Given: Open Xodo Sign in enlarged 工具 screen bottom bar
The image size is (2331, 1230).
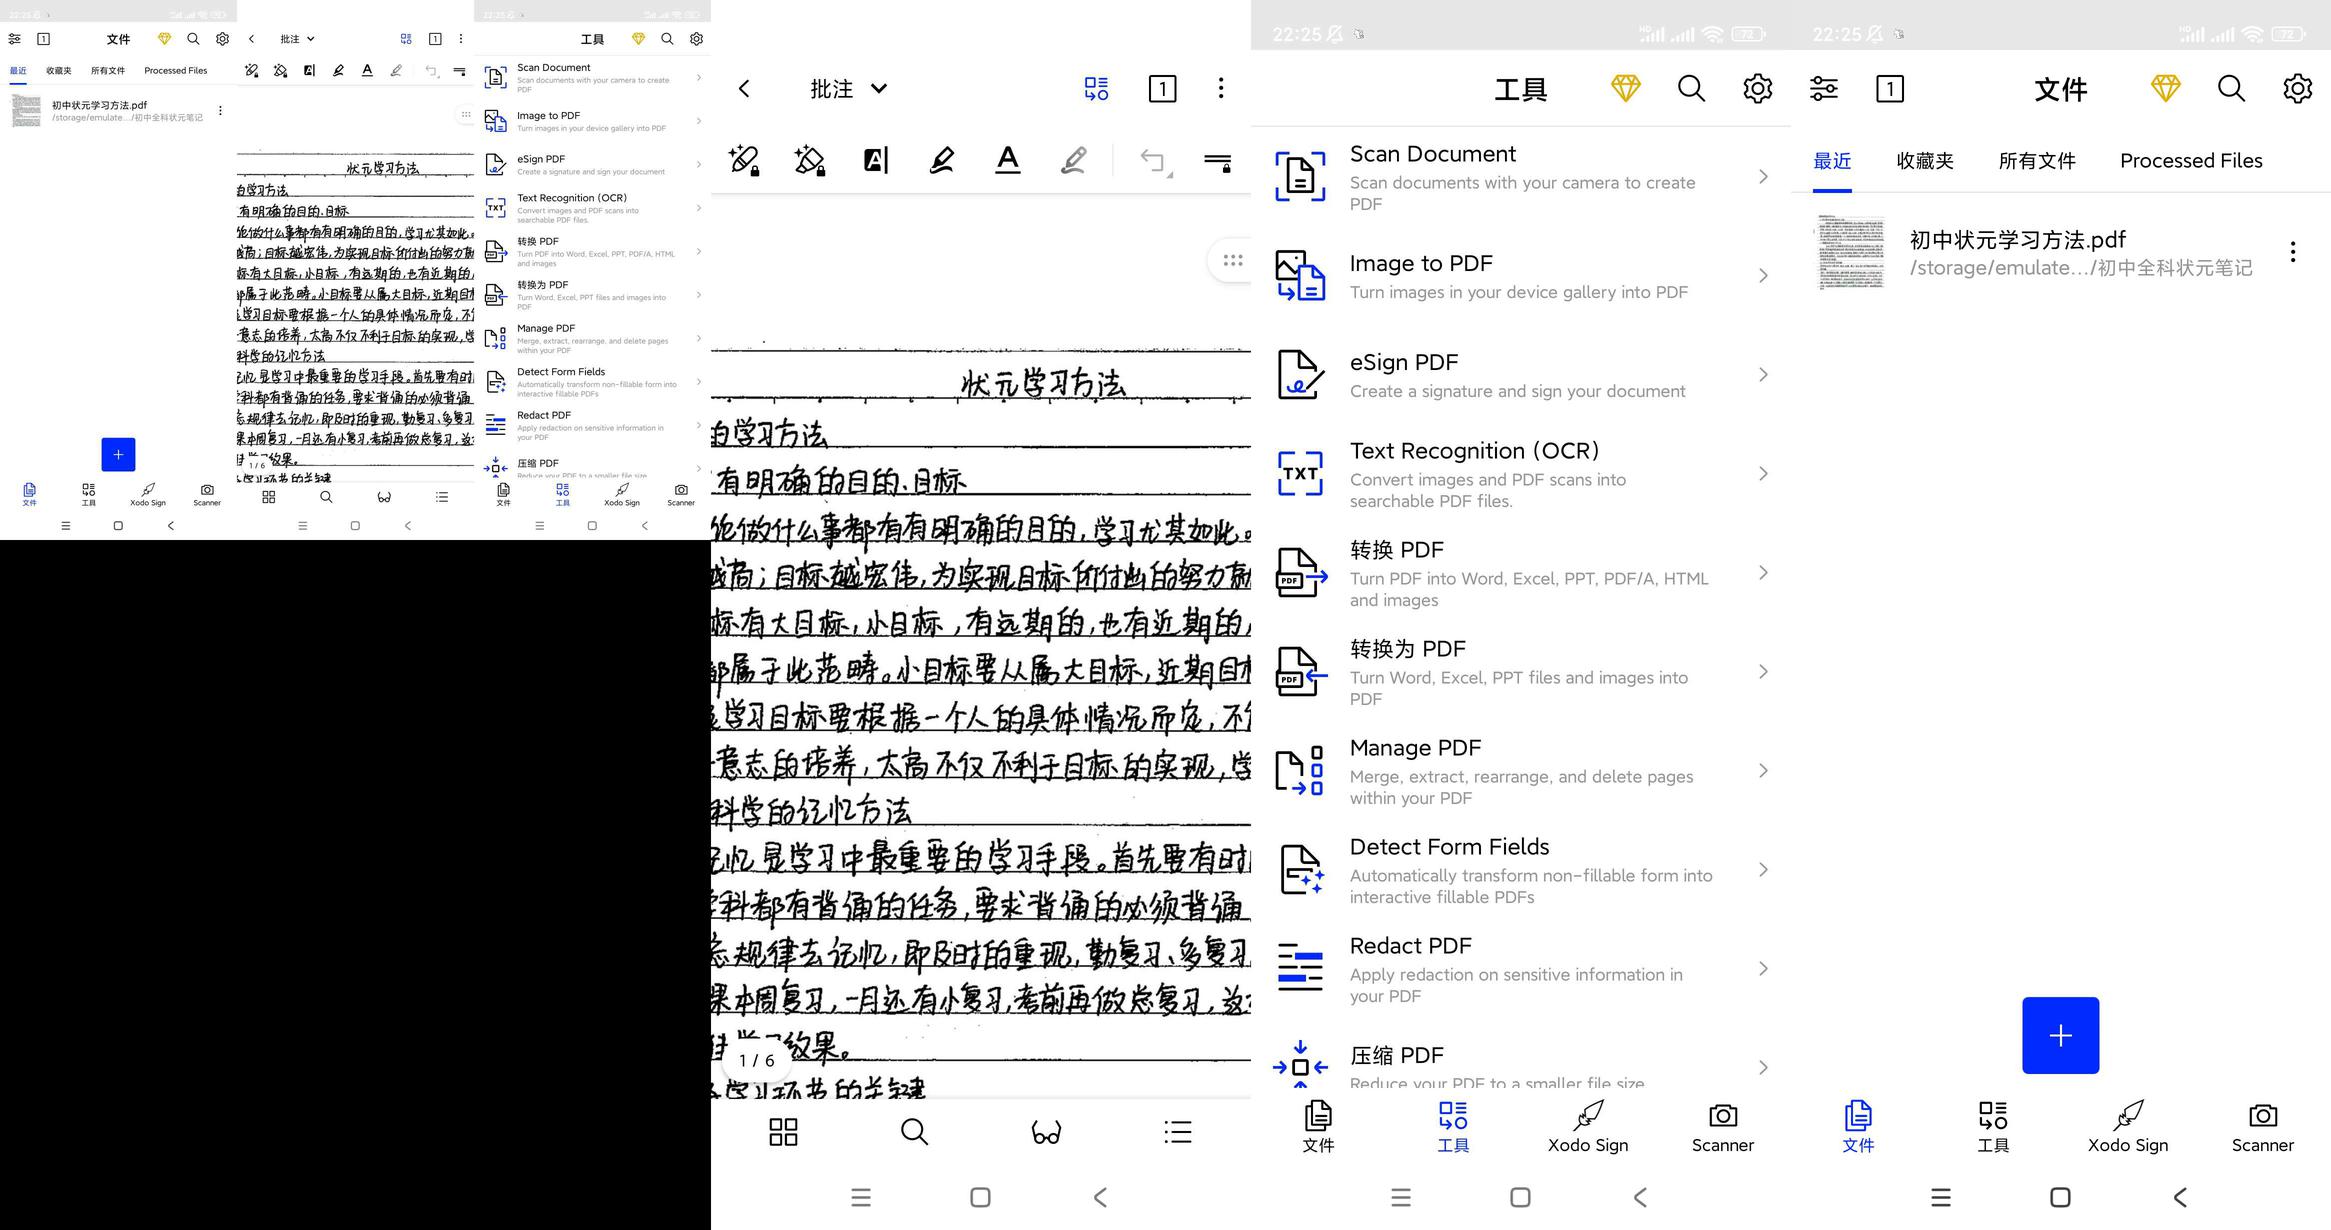Looking at the screenshot, I should [x=1587, y=1126].
